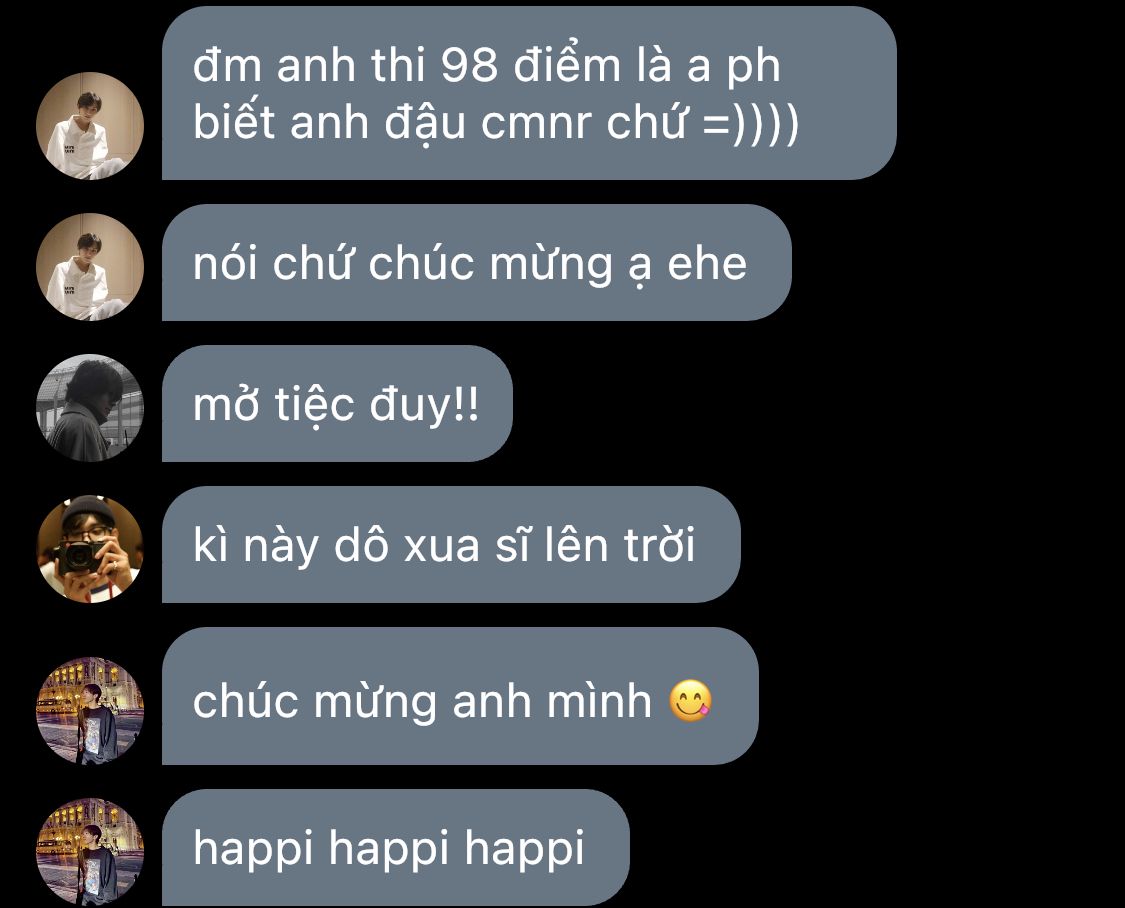Click the "kì này dô xua sĩ" message
This screenshot has width=1125, height=908.
click(x=451, y=544)
